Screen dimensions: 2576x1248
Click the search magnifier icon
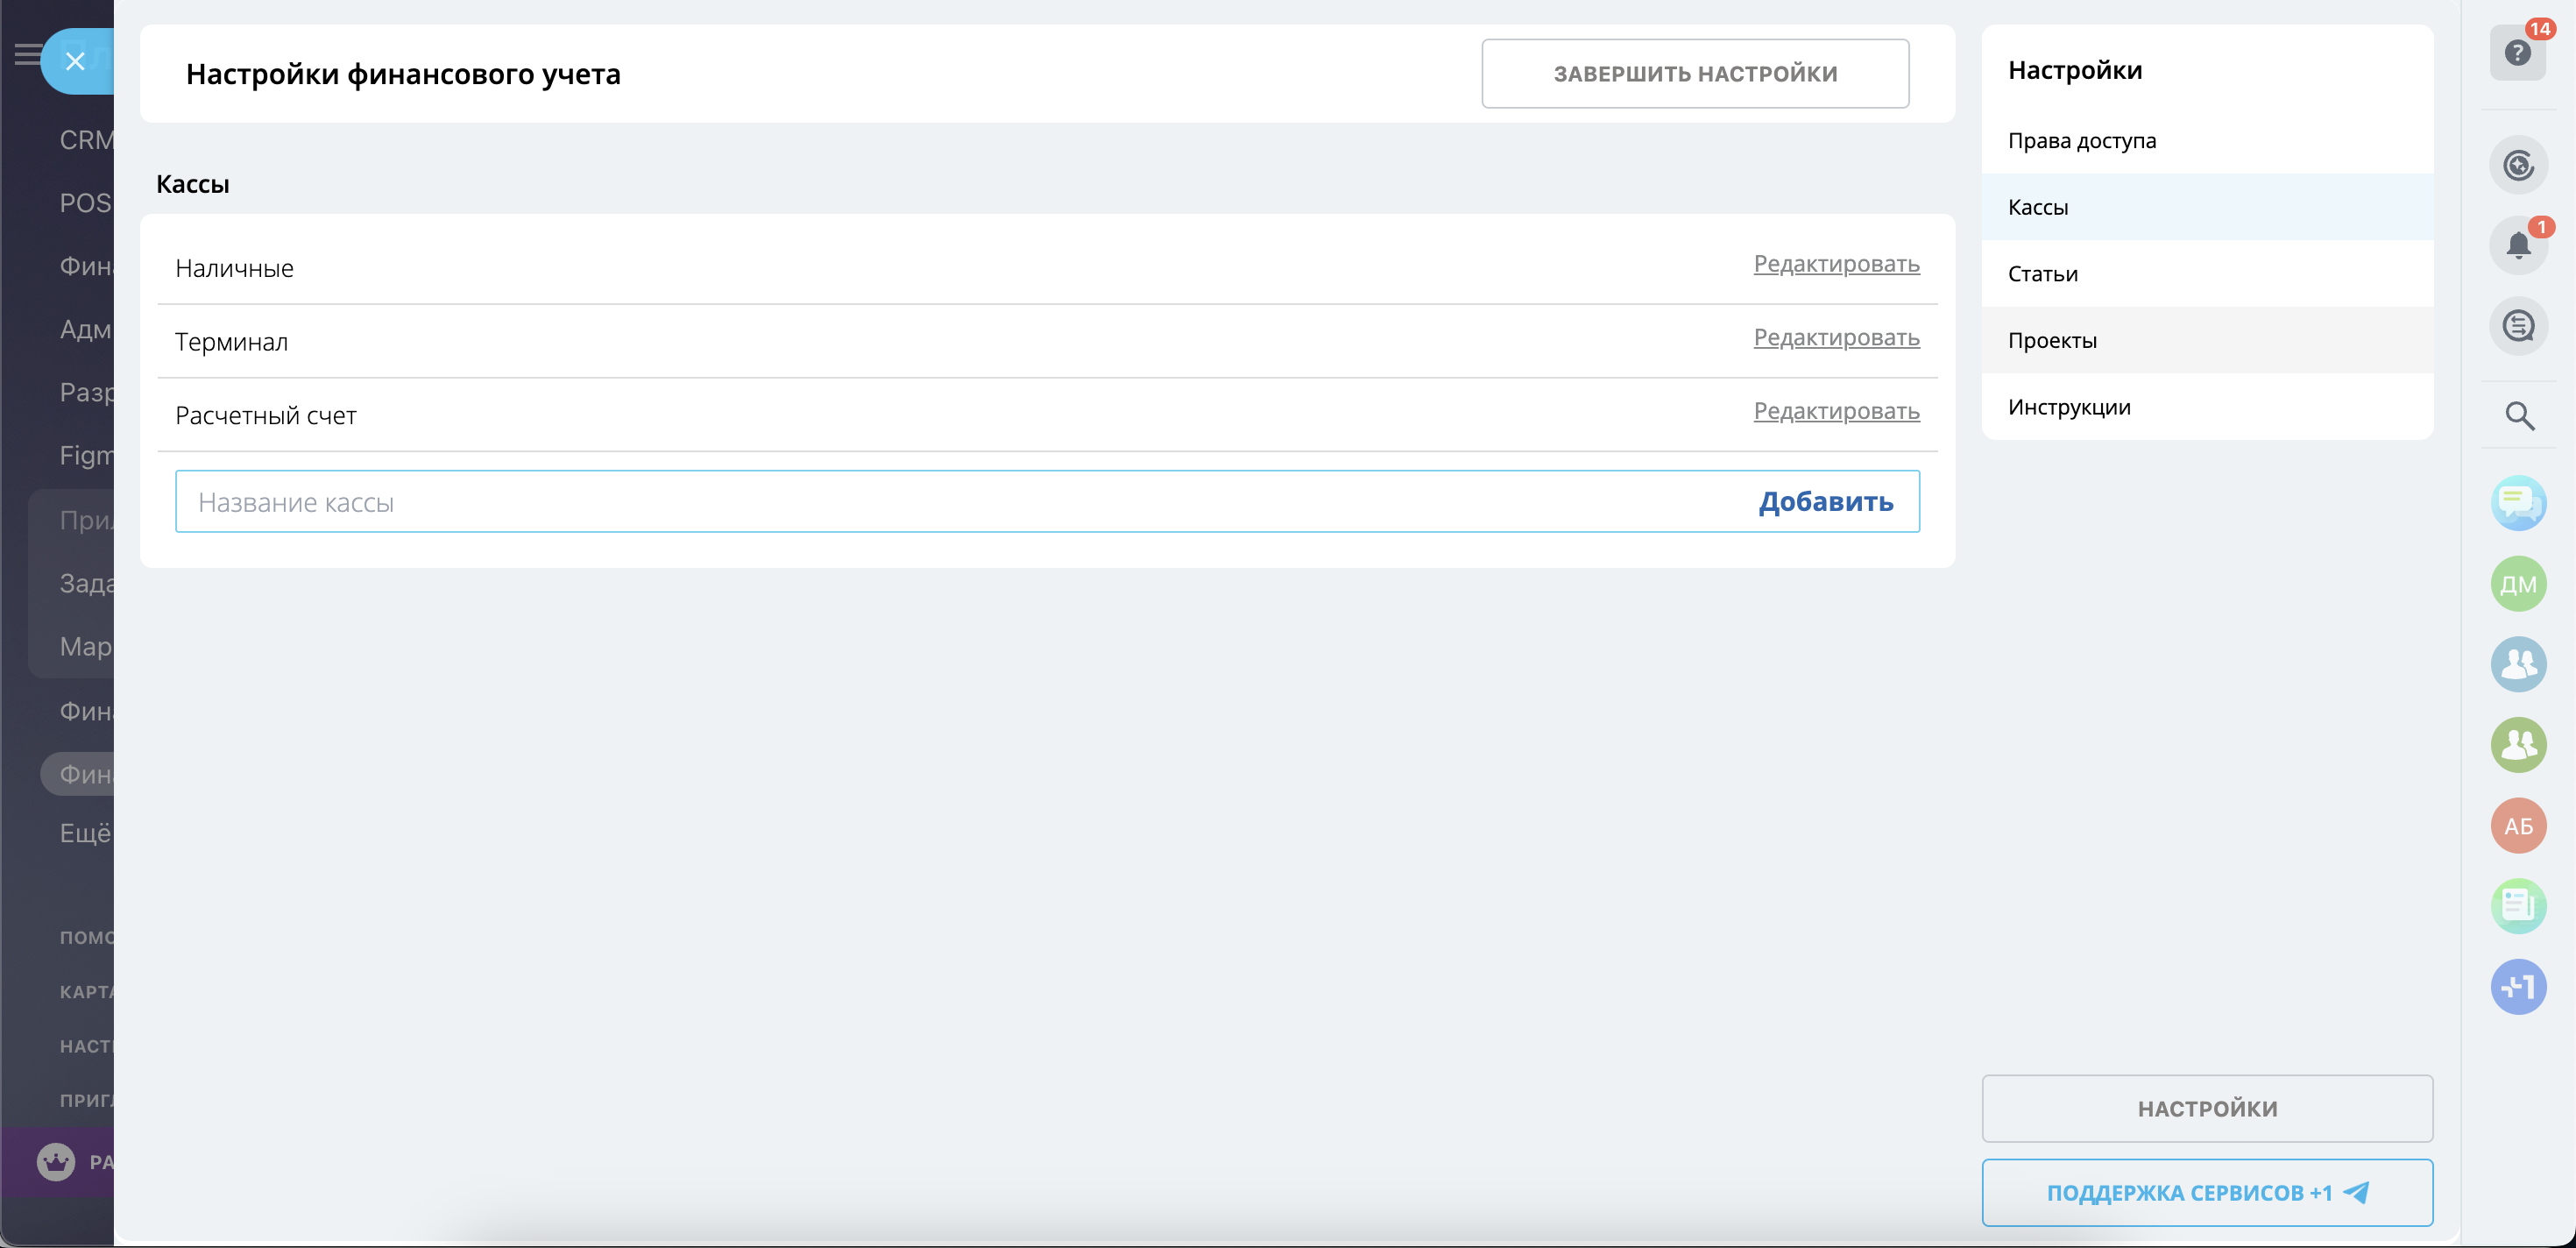click(x=2518, y=416)
